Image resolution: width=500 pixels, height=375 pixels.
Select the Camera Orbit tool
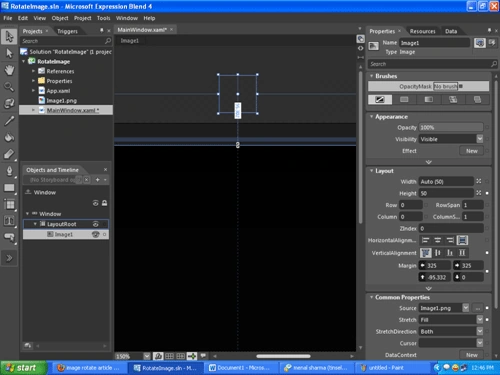tap(9, 104)
